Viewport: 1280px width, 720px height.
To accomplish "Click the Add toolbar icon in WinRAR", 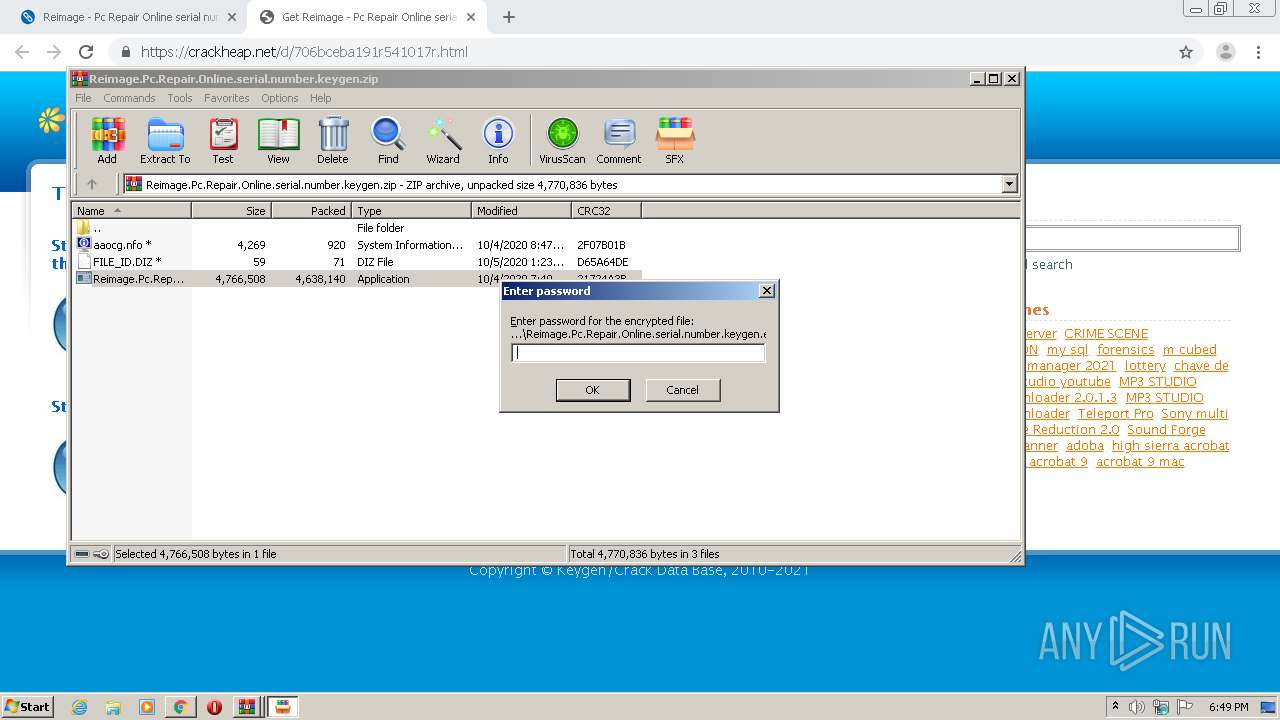I will 107,140.
